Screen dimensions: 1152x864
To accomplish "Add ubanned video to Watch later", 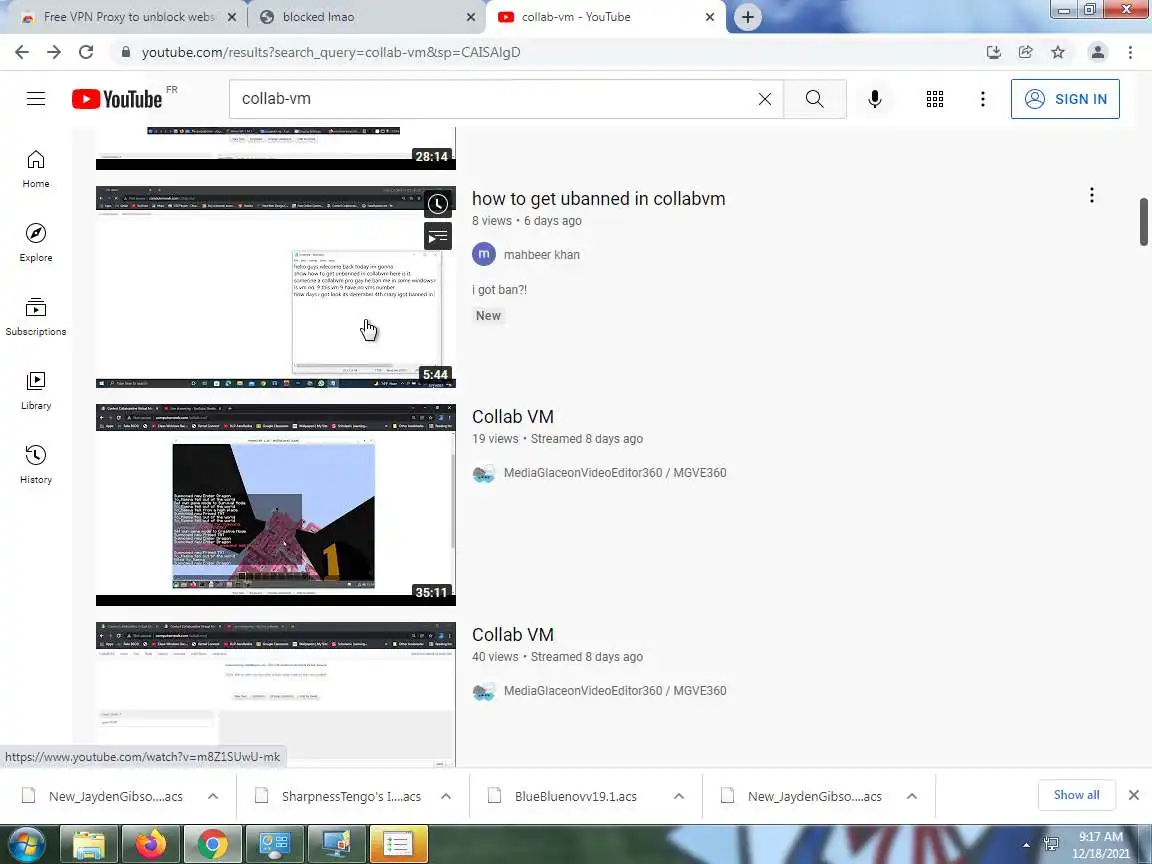I will point(438,204).
